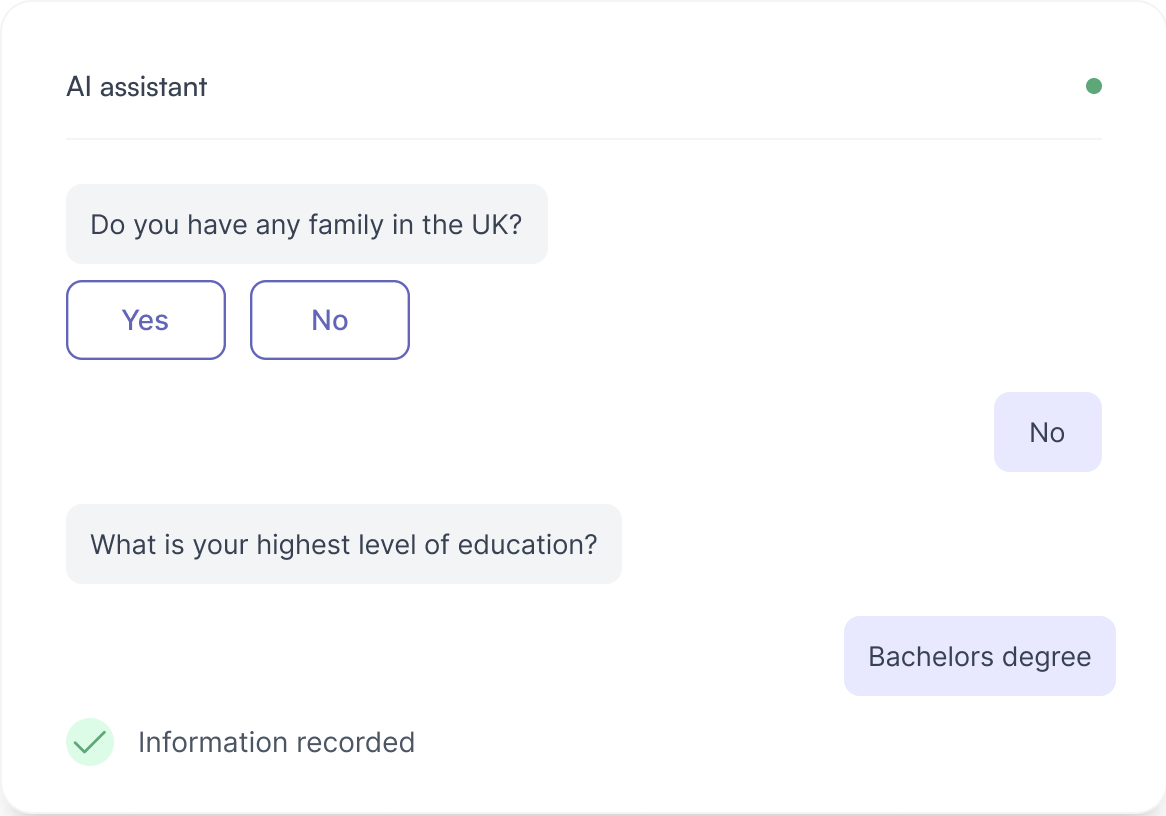Click the education question message bubble
1166x816 pixels.
pyautogui.click(x=344, y=544)
